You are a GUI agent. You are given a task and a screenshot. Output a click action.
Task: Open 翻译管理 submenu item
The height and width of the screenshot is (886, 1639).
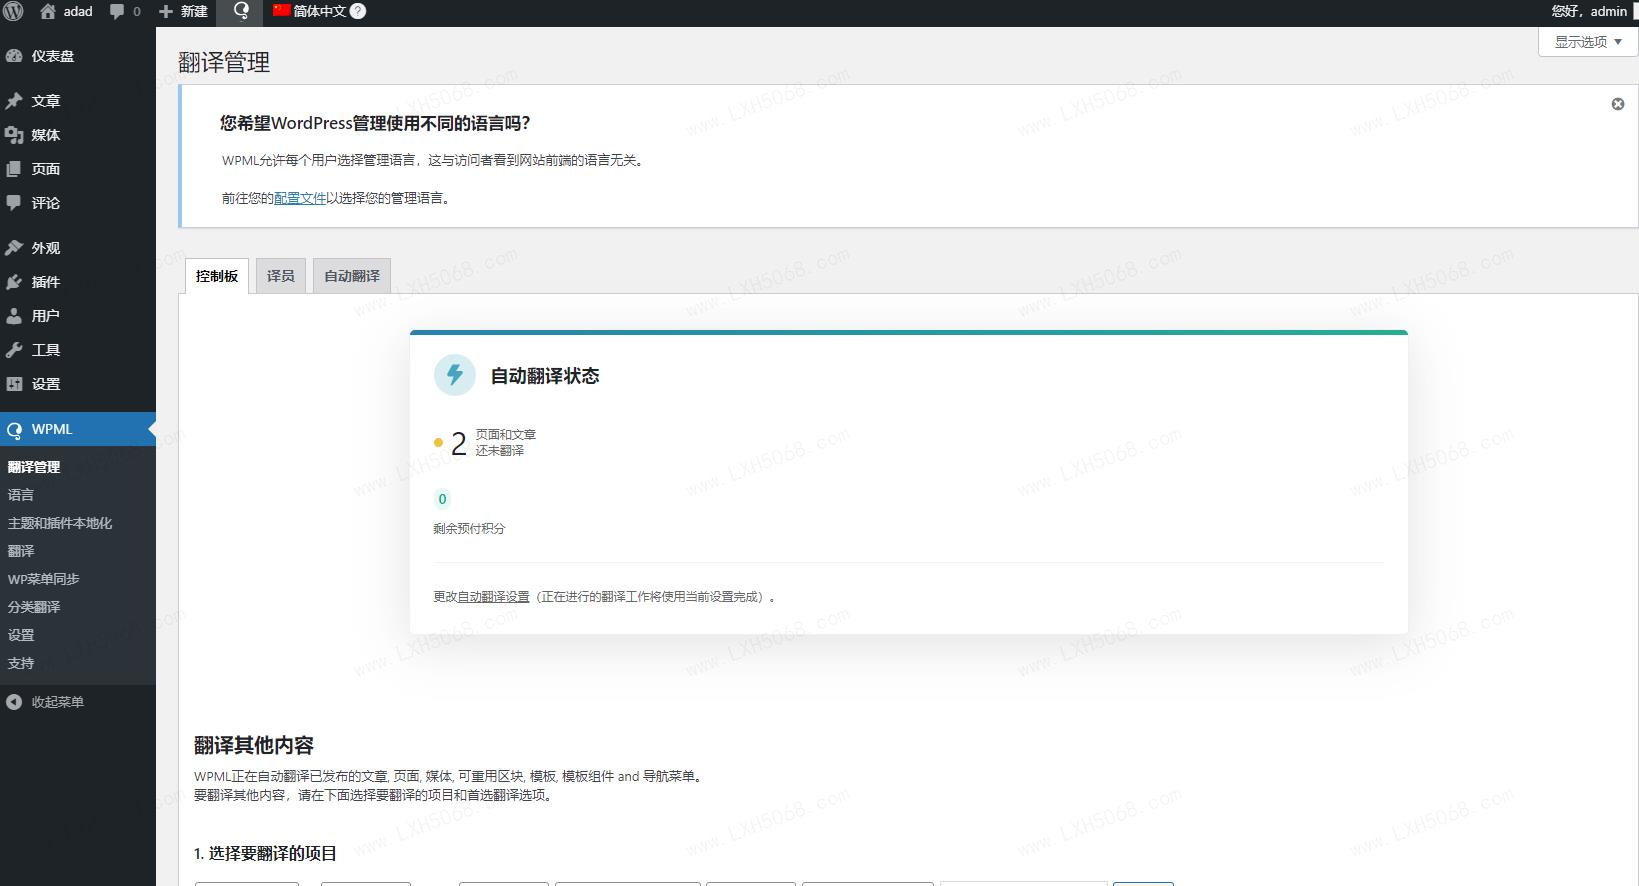(x=34, y=467)
